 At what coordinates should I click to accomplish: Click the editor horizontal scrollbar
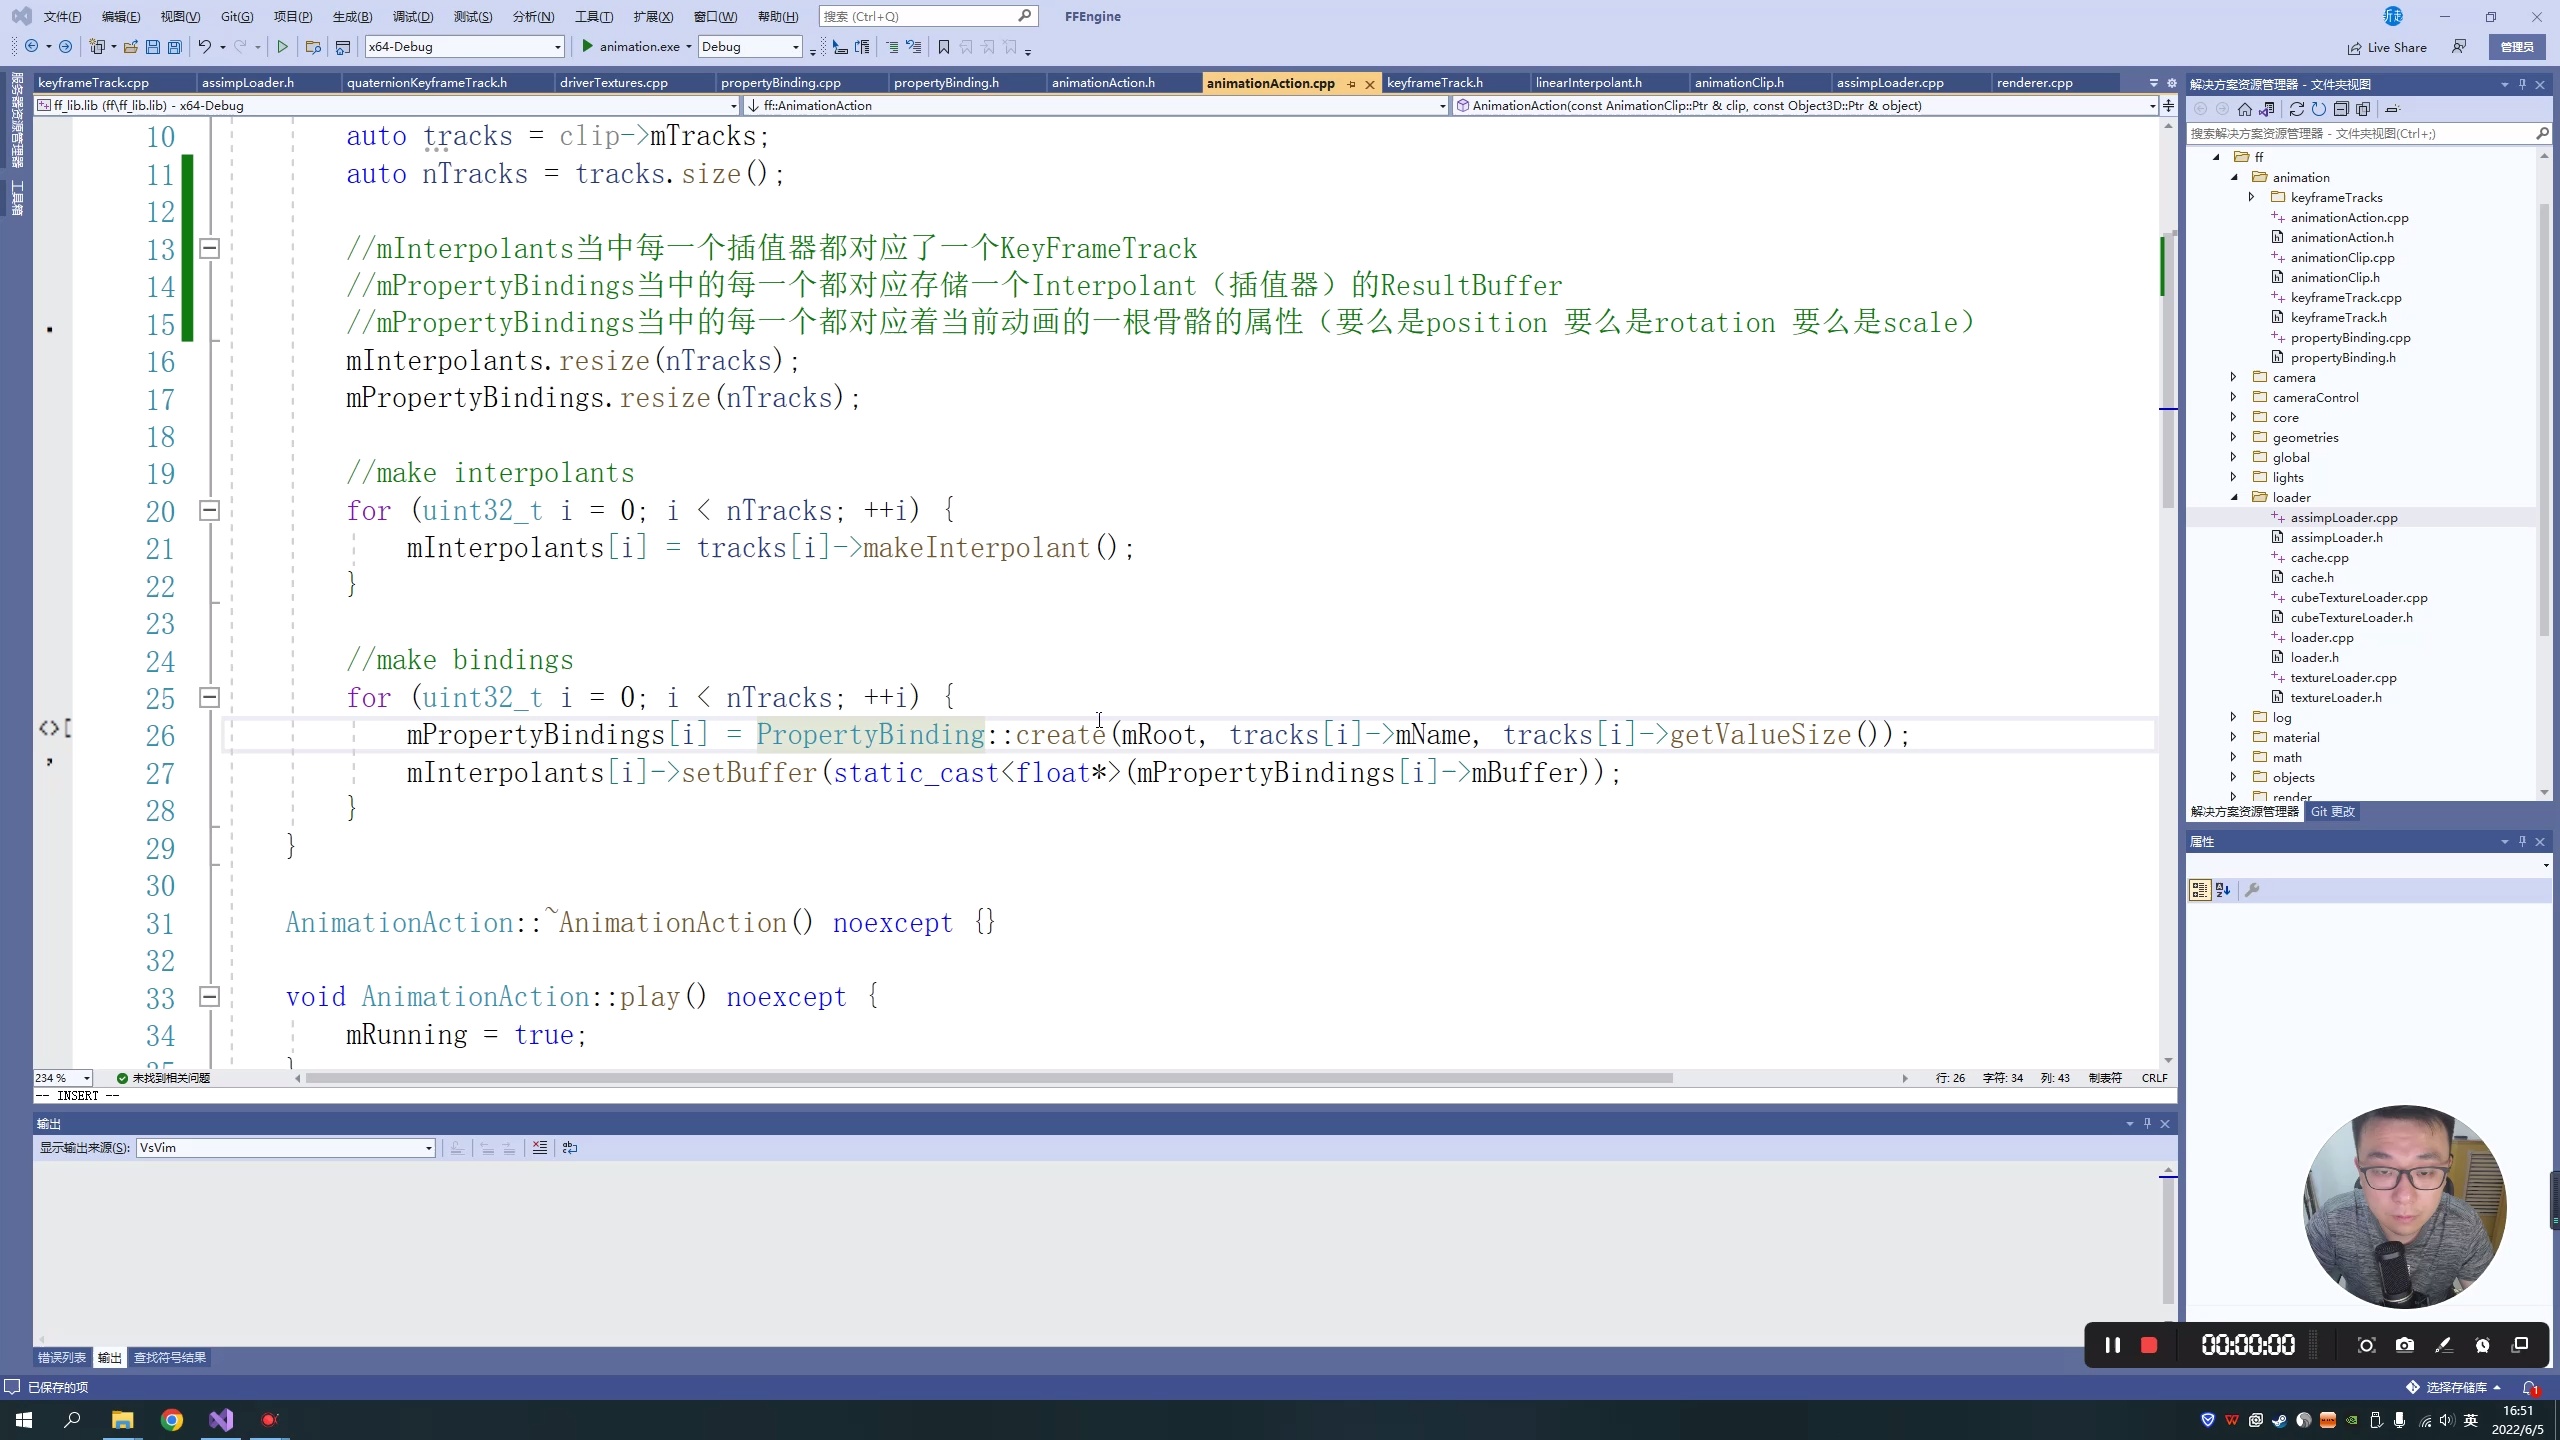[988, 1078]
